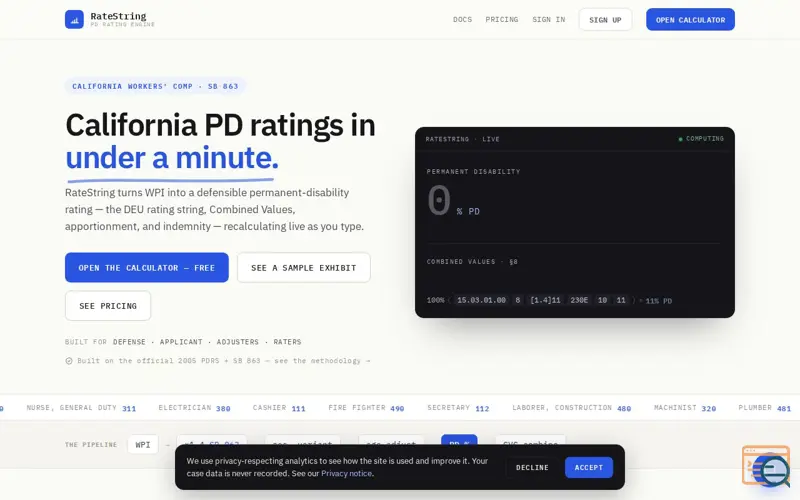Click Electrician 380 ticker entry
This screenshot has width=800, height=500.
click(x=194, y=408)
